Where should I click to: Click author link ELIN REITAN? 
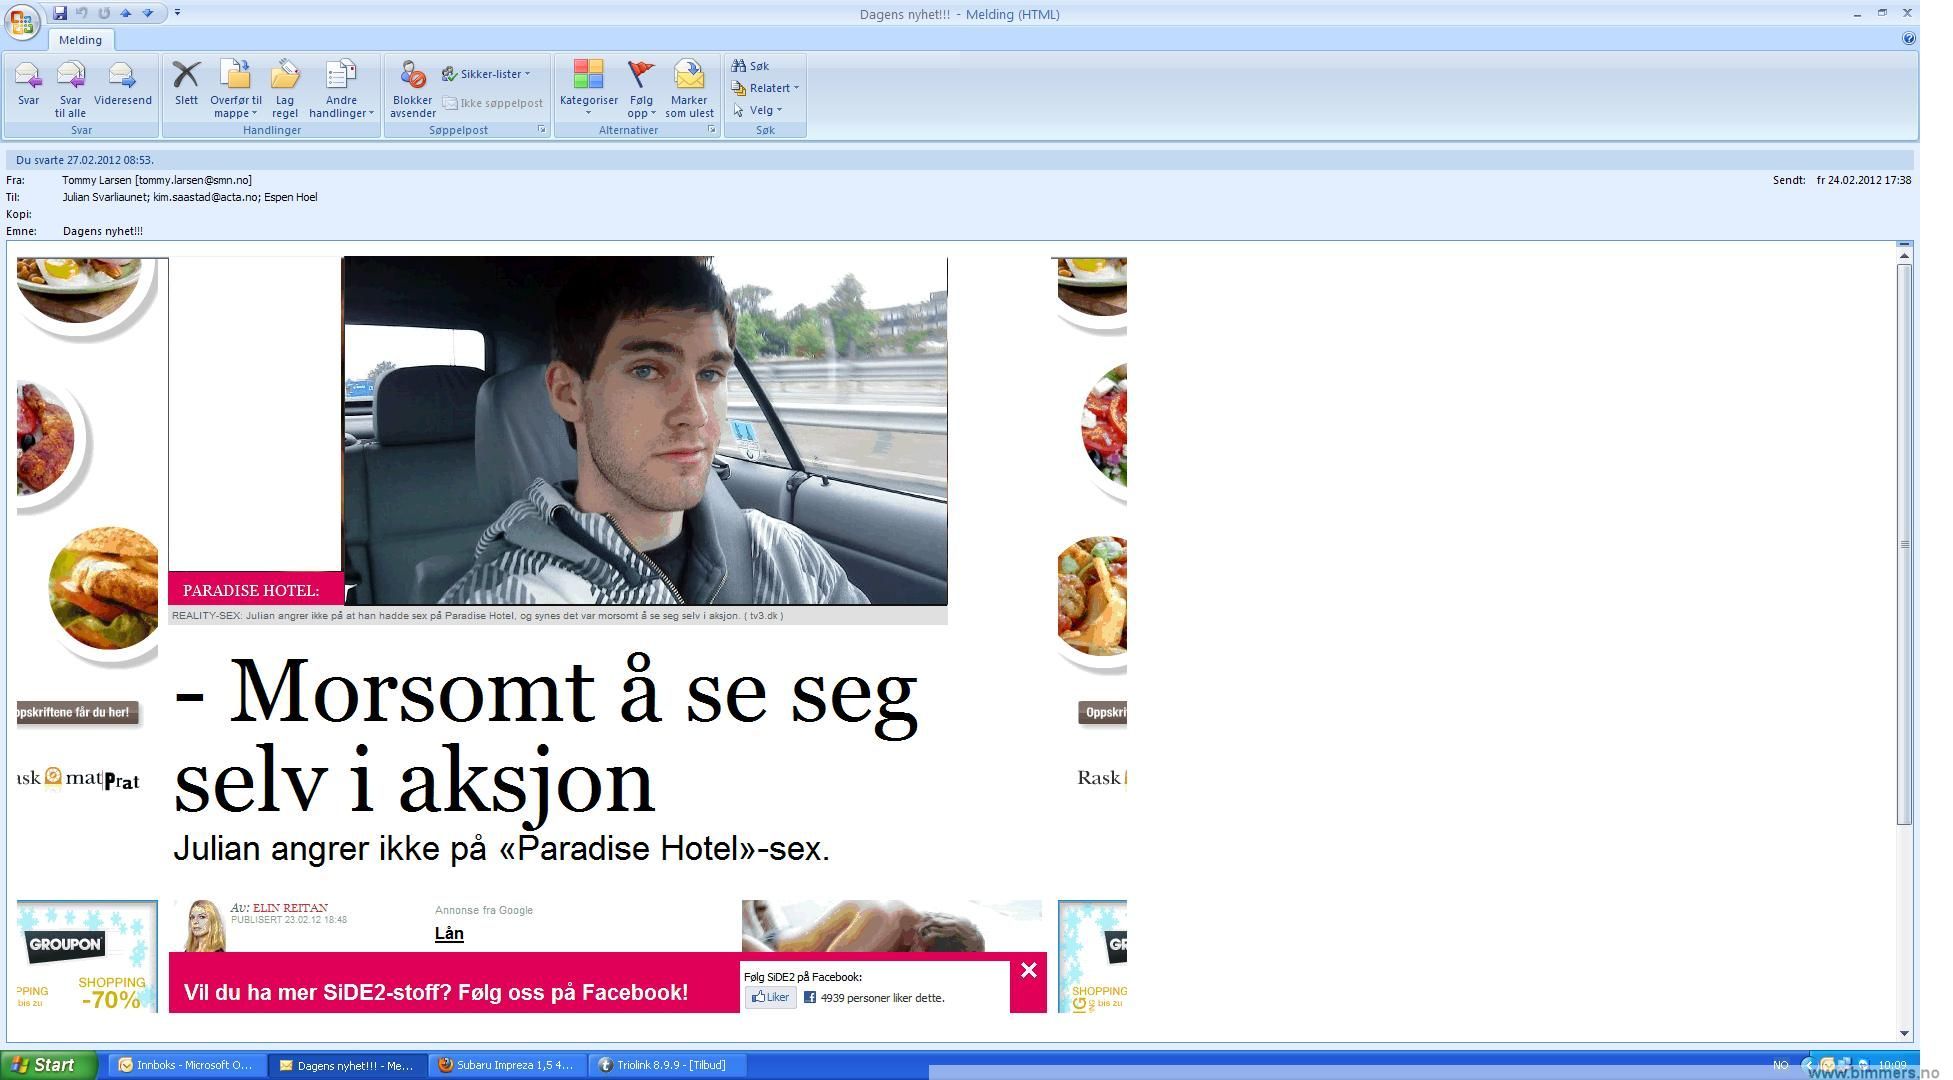coord(290,908)
